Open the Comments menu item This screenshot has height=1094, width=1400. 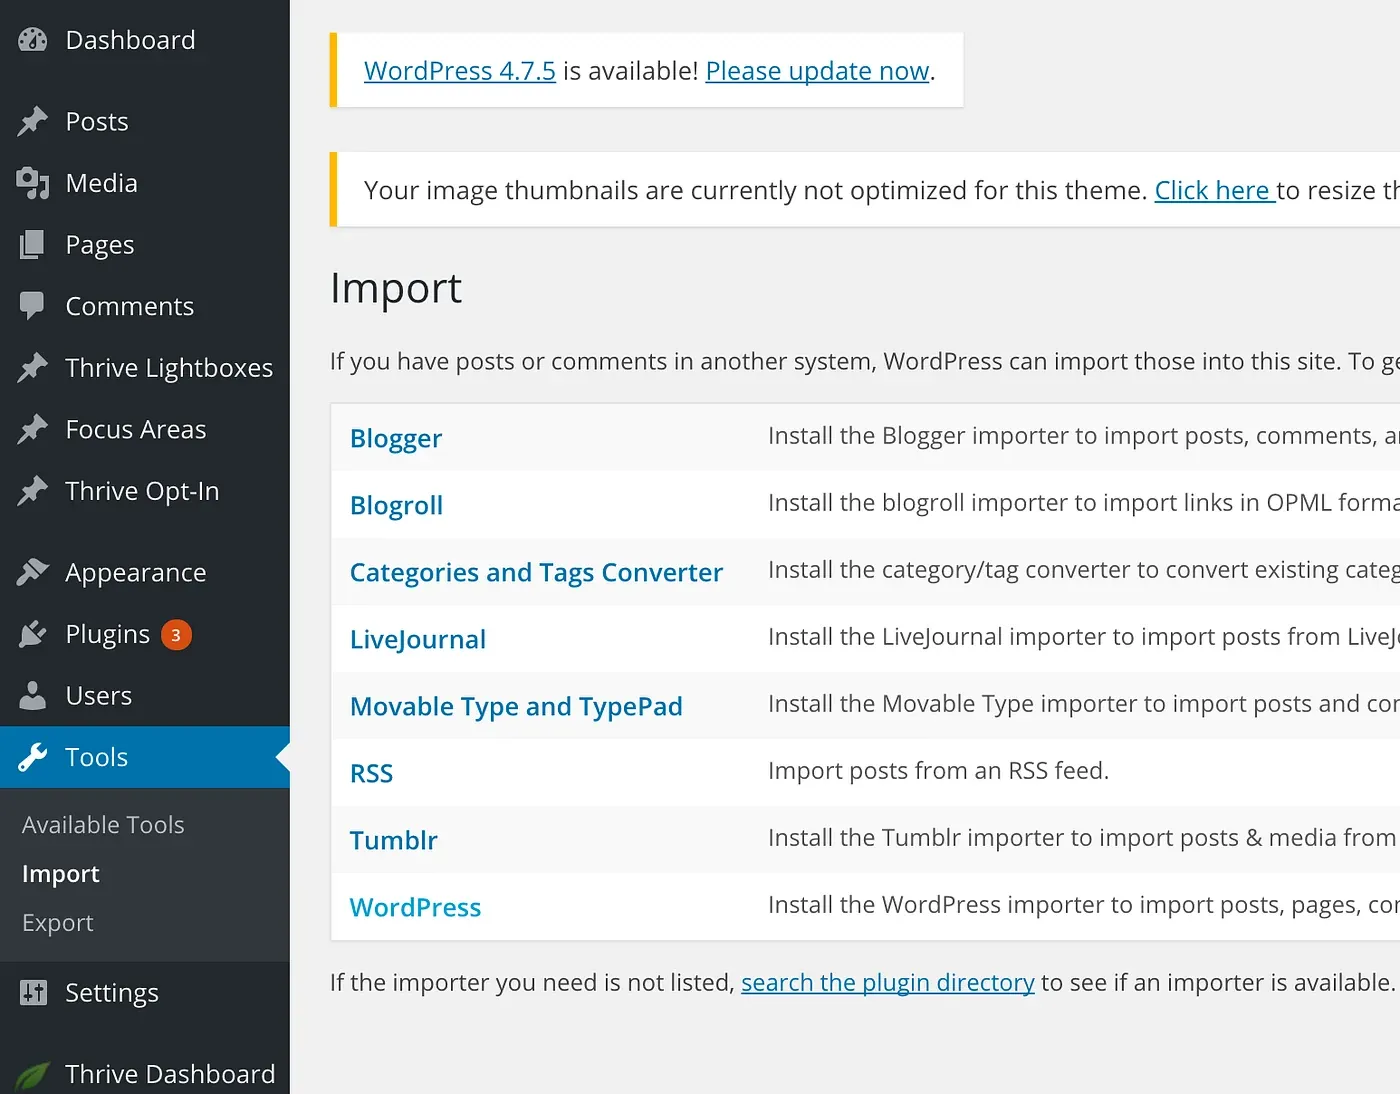pyautogui.click(x=130, y=306)
